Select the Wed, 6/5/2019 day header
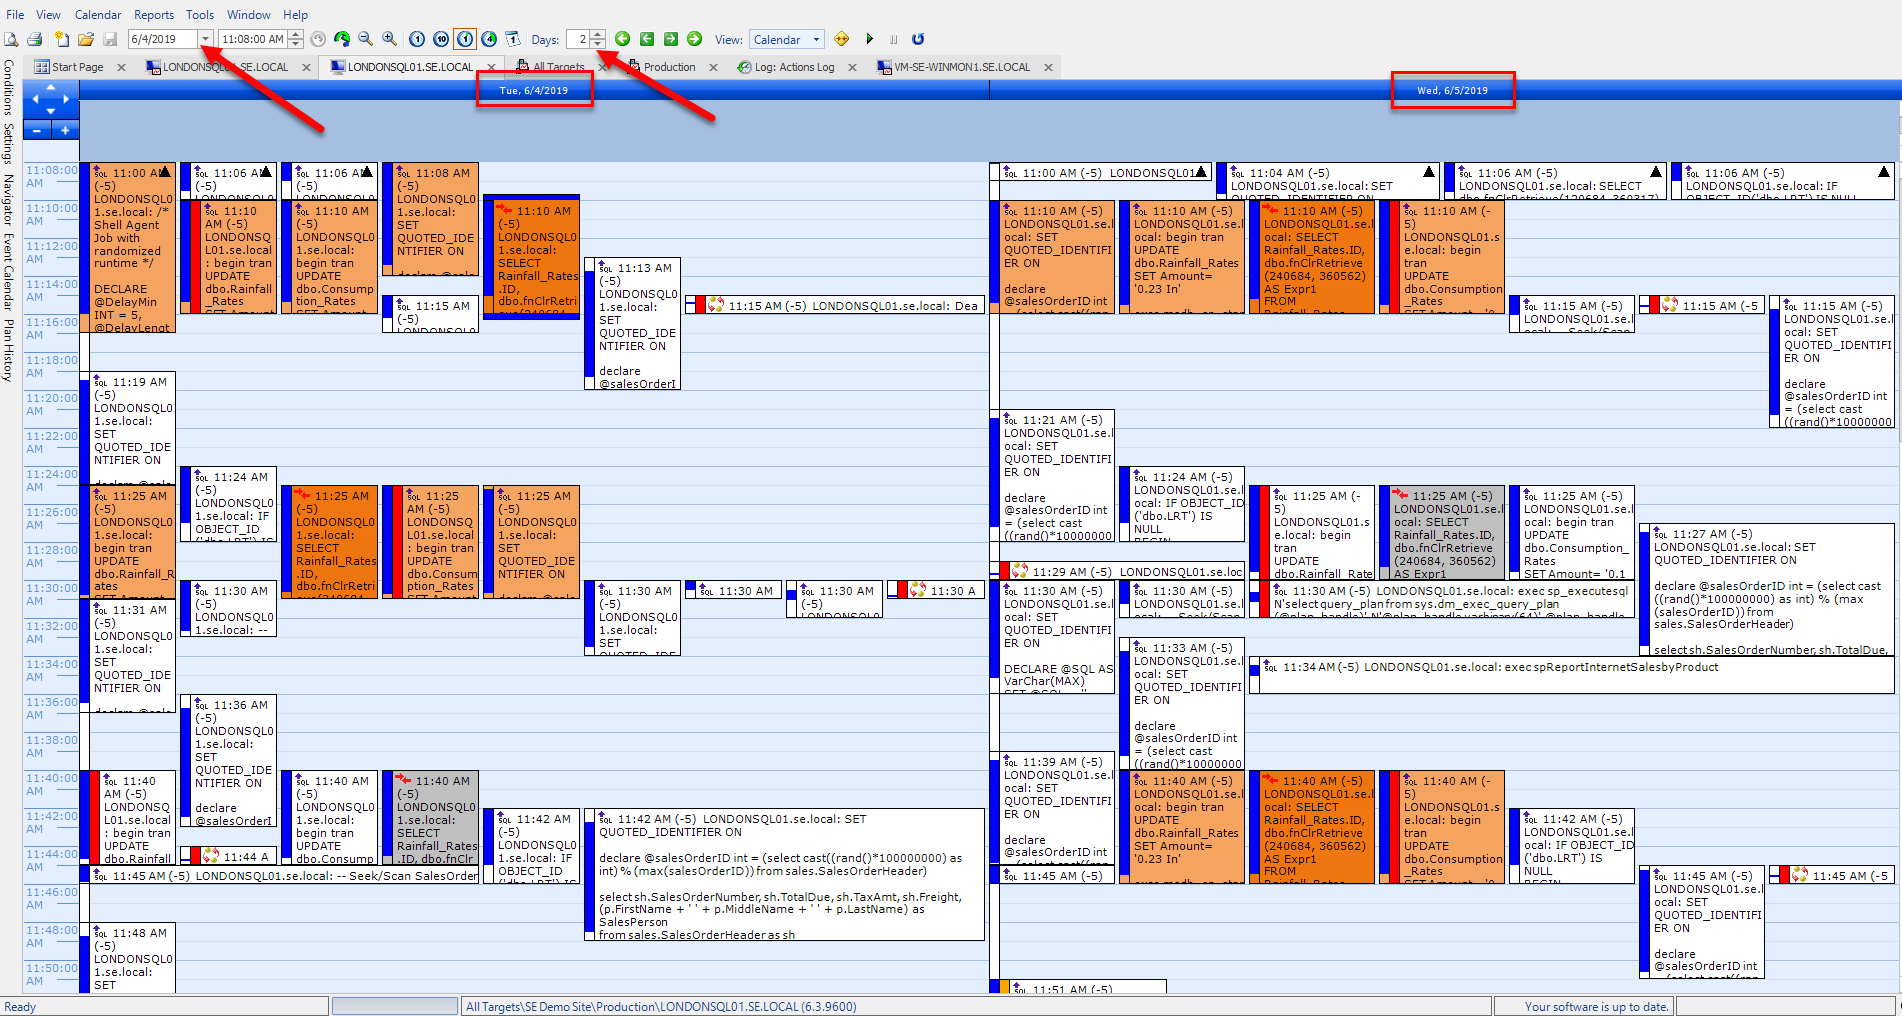 1452,90
